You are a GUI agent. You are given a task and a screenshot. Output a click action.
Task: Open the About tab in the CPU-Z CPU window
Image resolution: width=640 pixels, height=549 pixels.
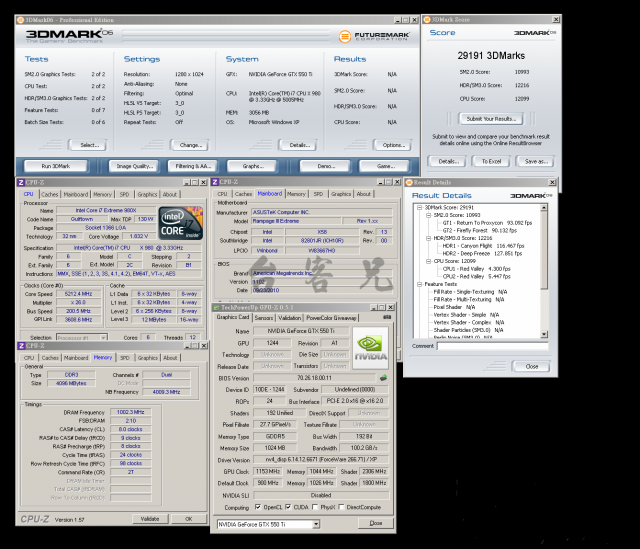pos(170,194)
